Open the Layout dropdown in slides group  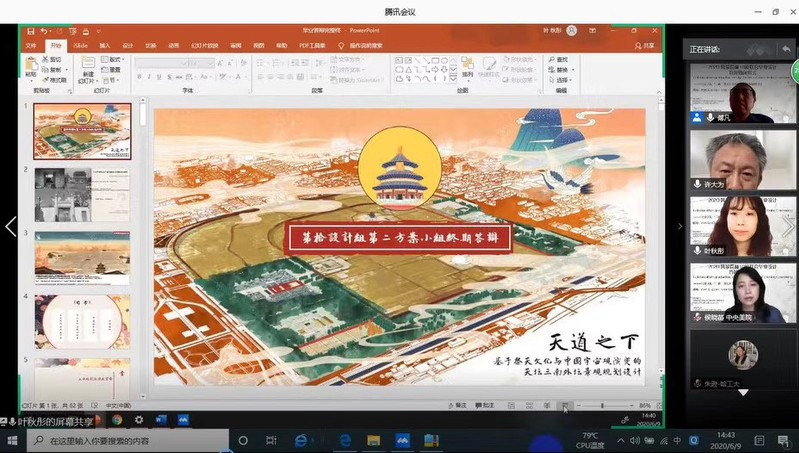pyautogui.click(x=111, y=60)
